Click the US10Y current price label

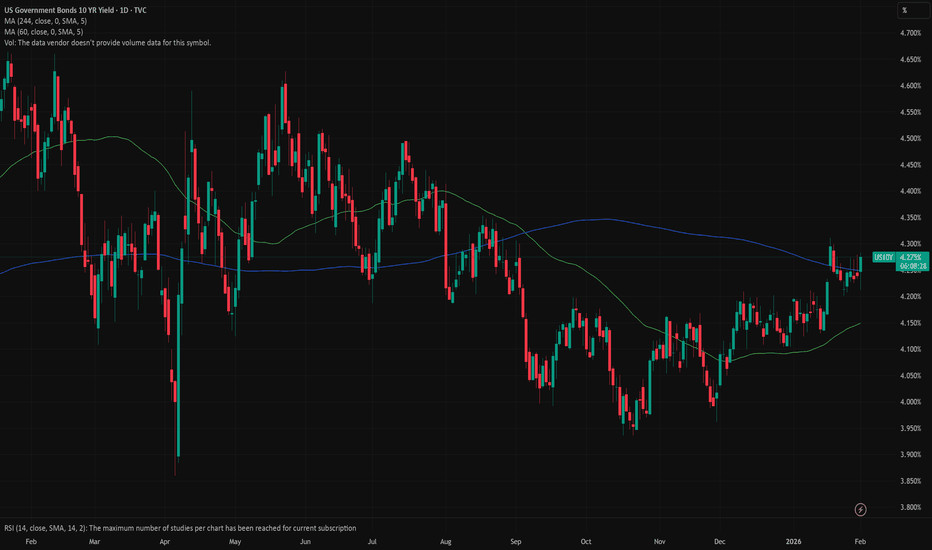(x=883, y=257)
